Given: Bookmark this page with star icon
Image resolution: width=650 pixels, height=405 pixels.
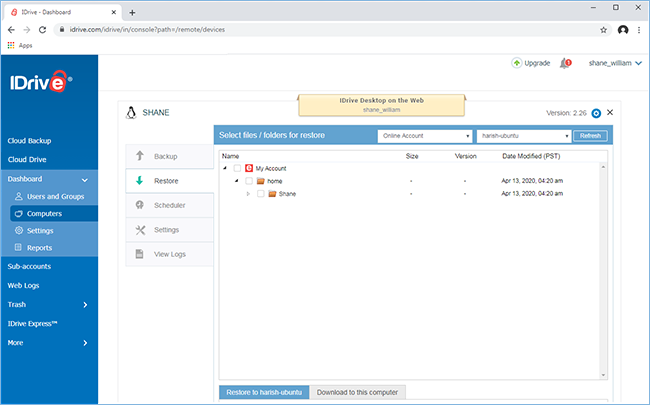Looking at the screenshot, I should coord(604,30).
